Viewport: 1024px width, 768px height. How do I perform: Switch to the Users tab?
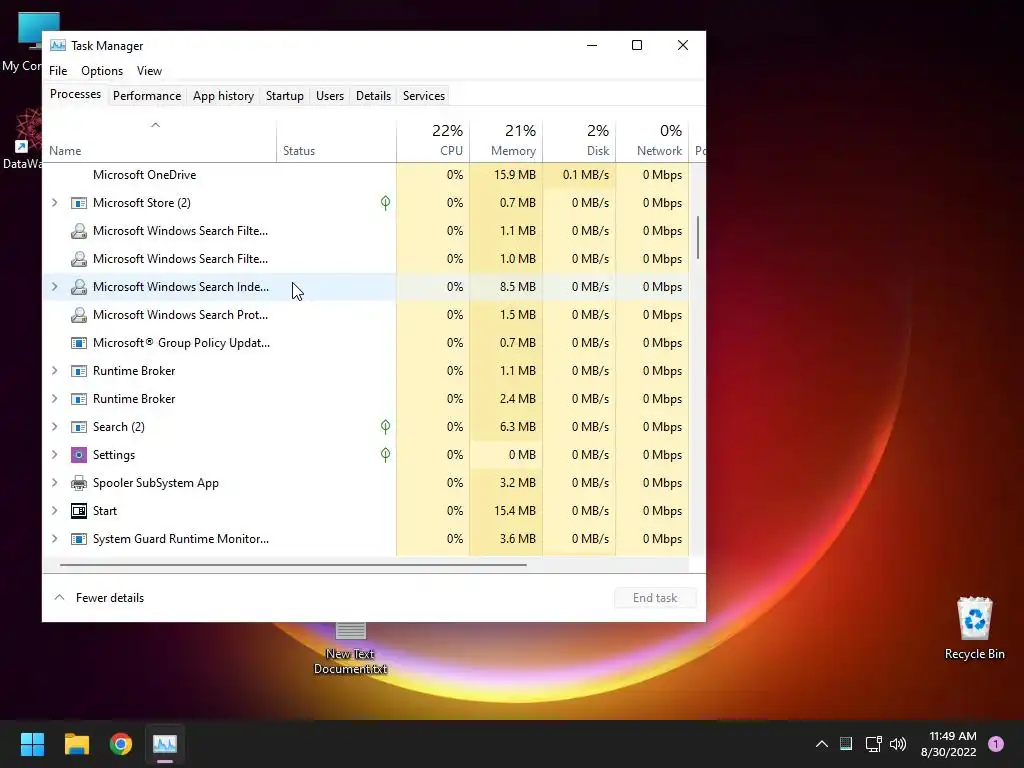pyautogui.click(x=330, y=96)
